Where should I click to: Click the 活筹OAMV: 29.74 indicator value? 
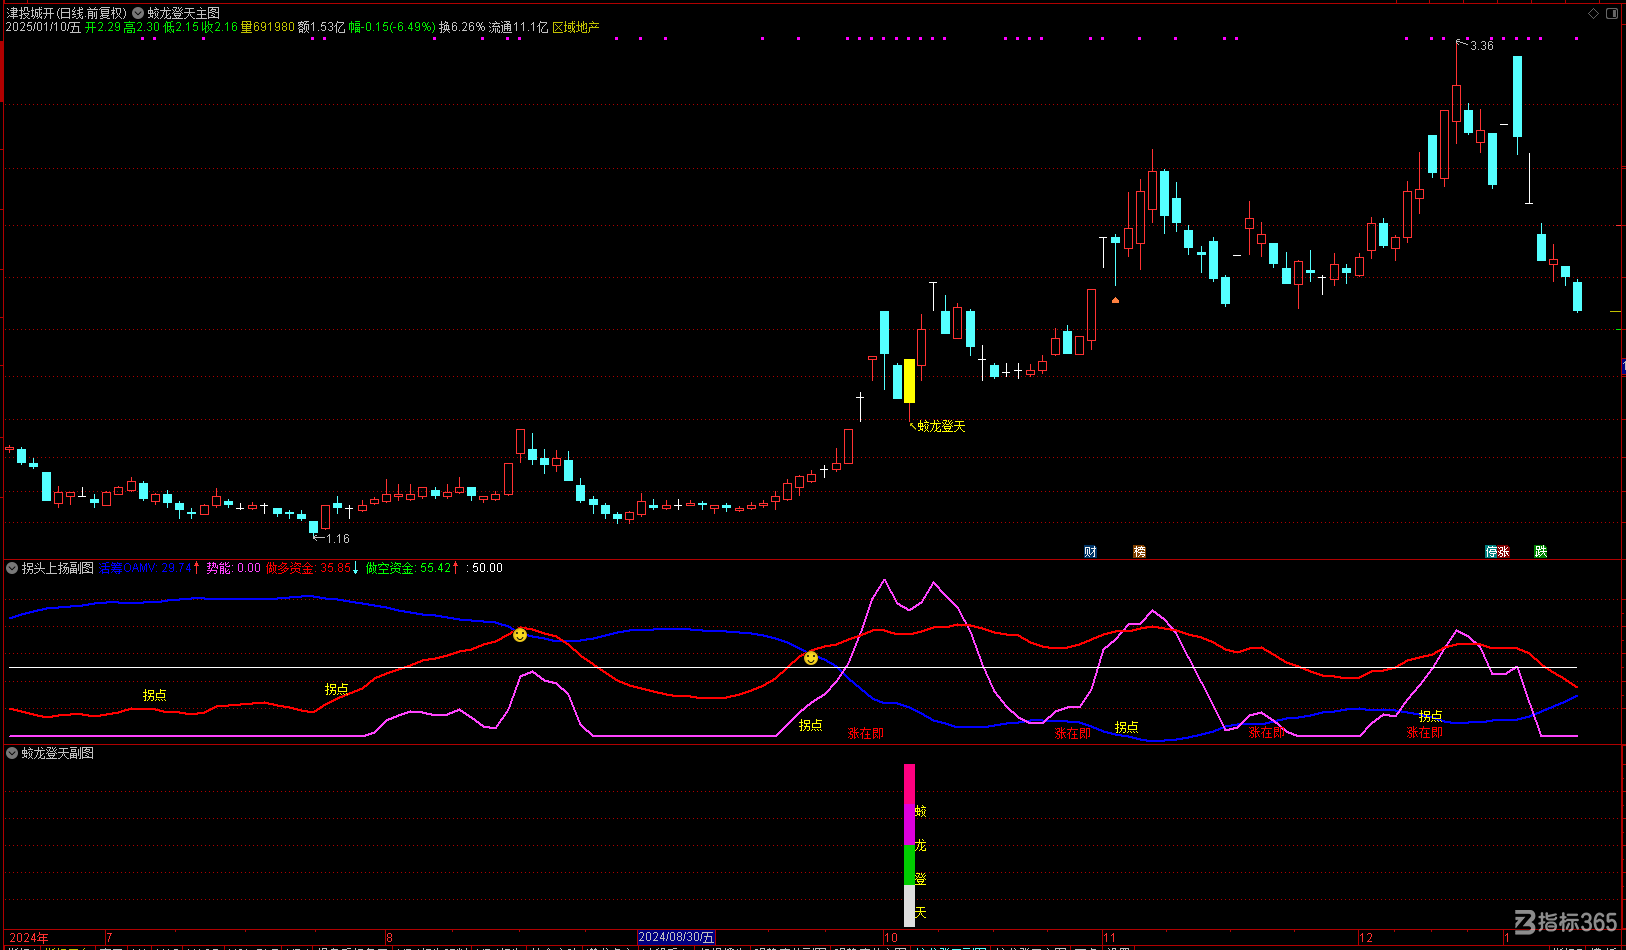[x=146, y=568]
